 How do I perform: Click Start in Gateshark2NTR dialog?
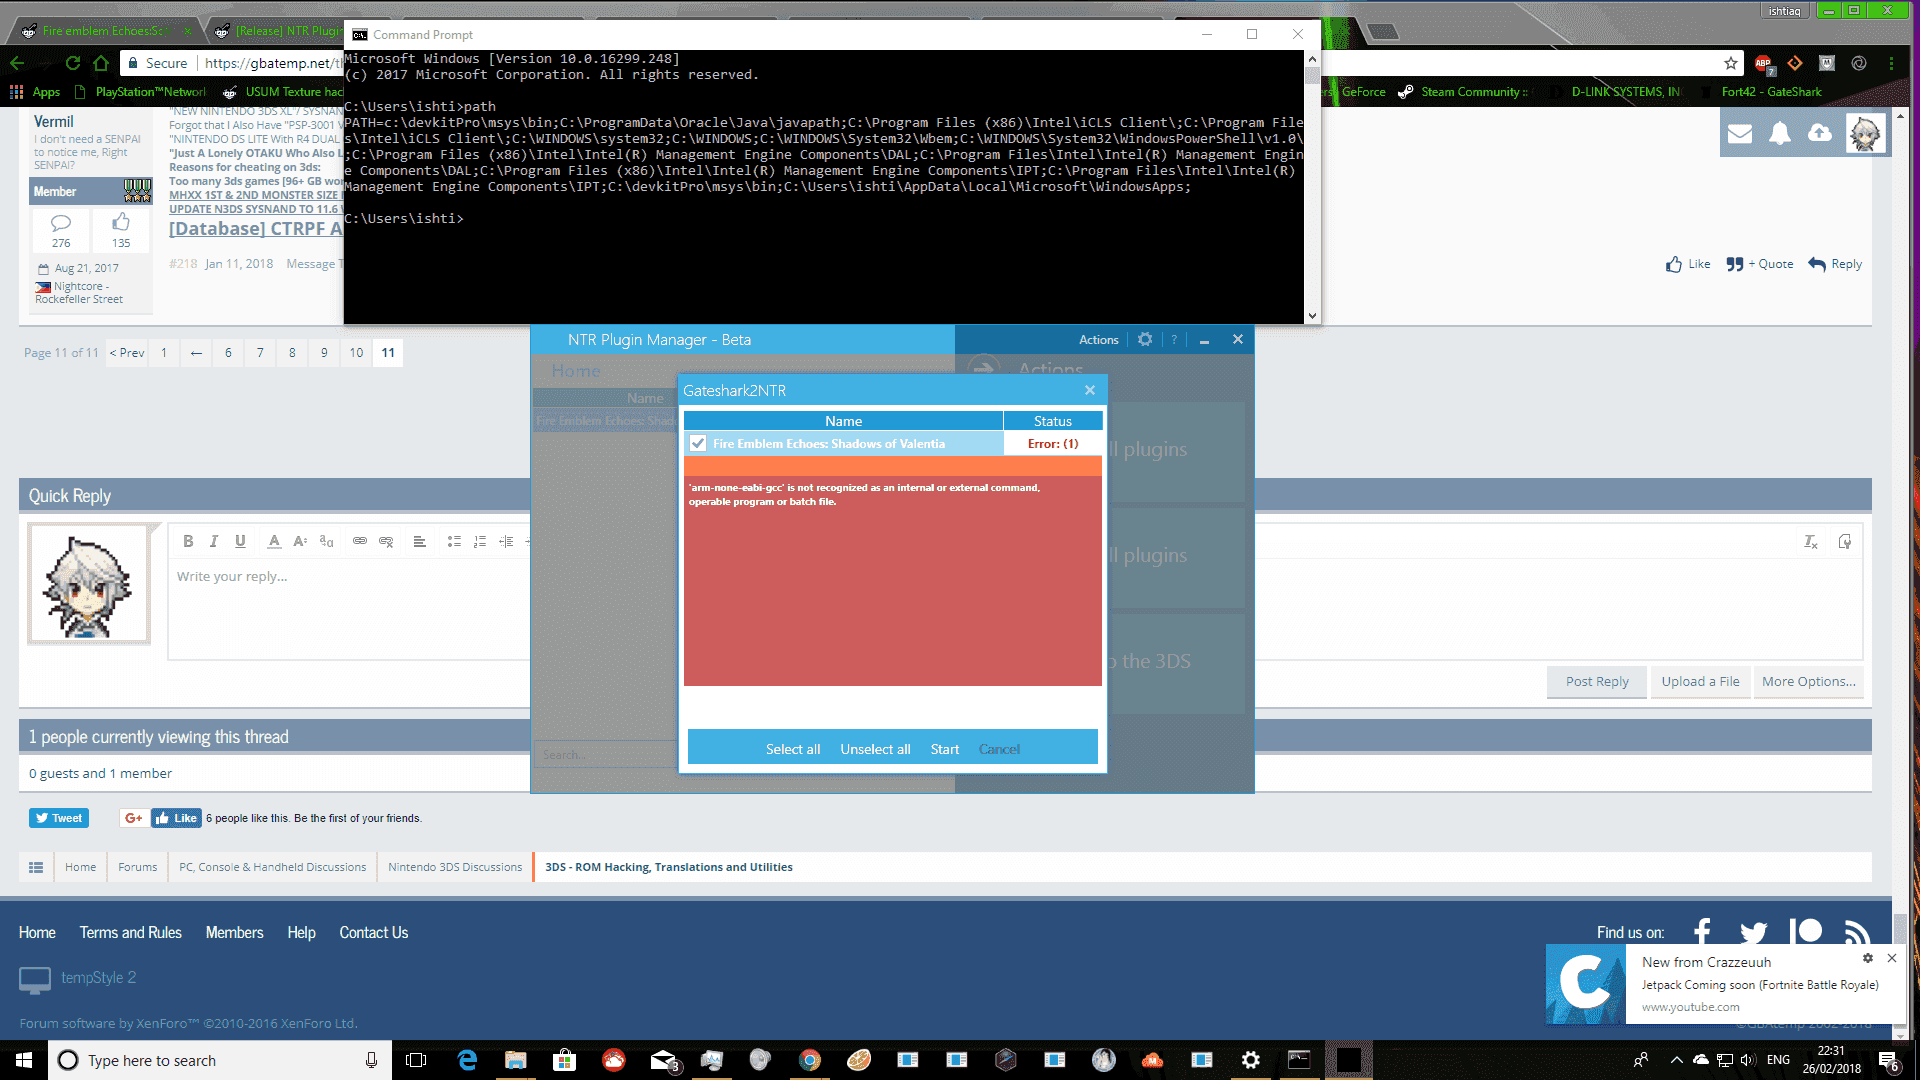point(944,749)
